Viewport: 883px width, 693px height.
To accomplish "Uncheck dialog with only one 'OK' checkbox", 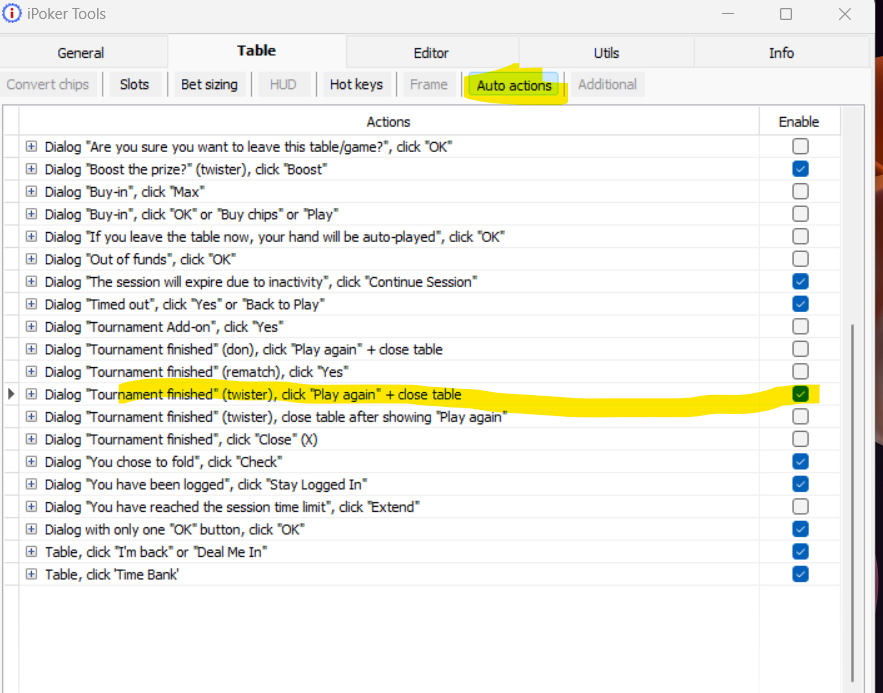I will click(800, 529).
